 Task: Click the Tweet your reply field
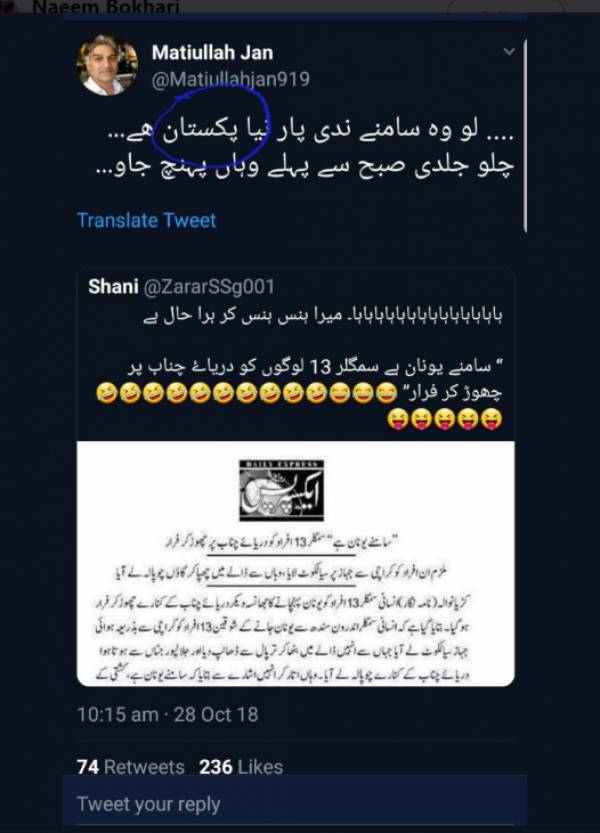(295, 804)
